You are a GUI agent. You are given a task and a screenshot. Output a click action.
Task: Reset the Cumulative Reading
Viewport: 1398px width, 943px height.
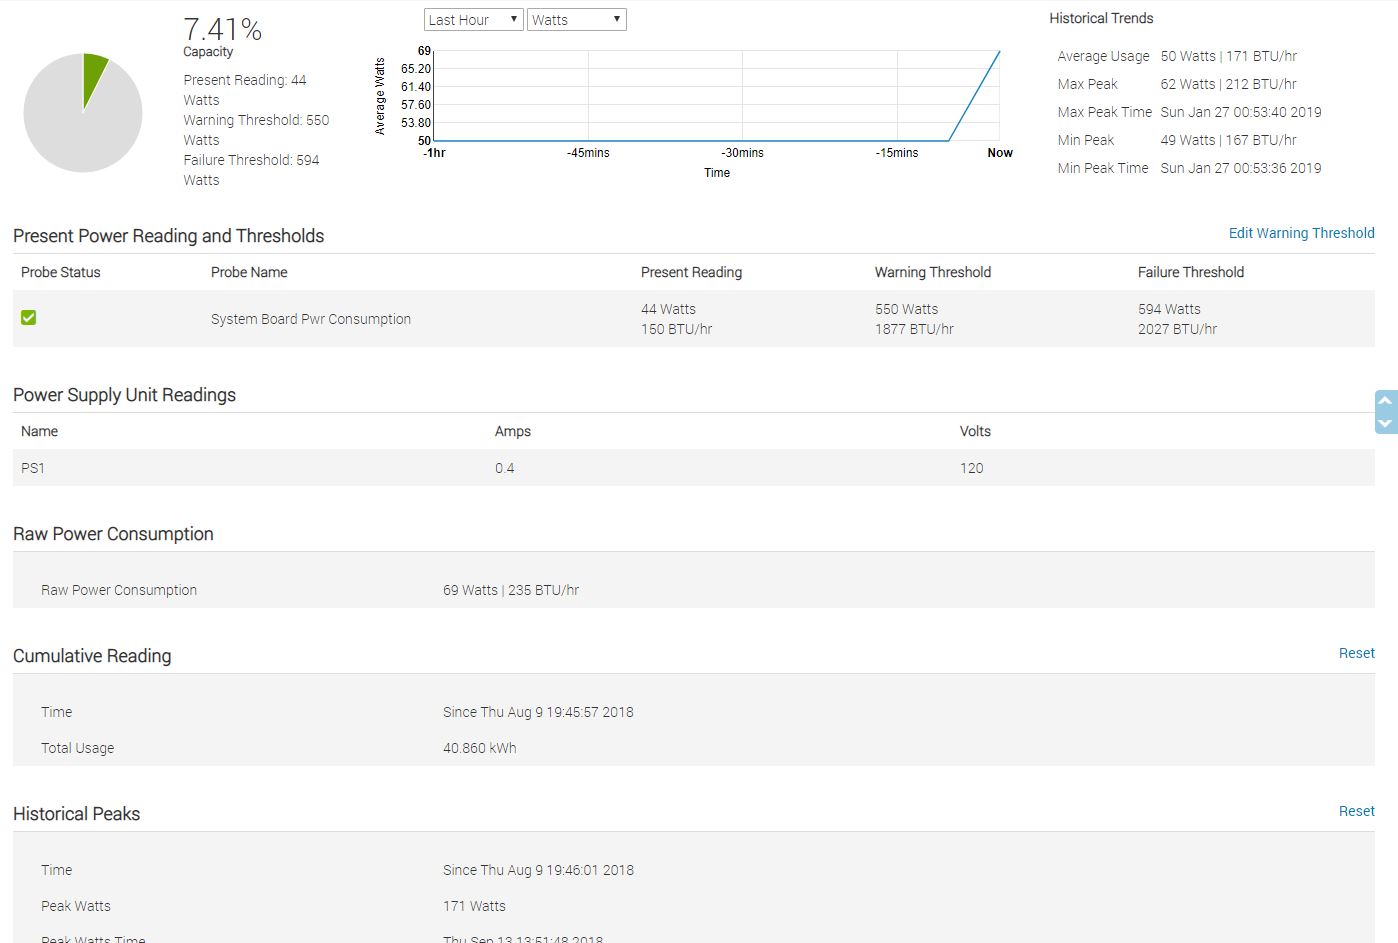tap(1356, 653)
